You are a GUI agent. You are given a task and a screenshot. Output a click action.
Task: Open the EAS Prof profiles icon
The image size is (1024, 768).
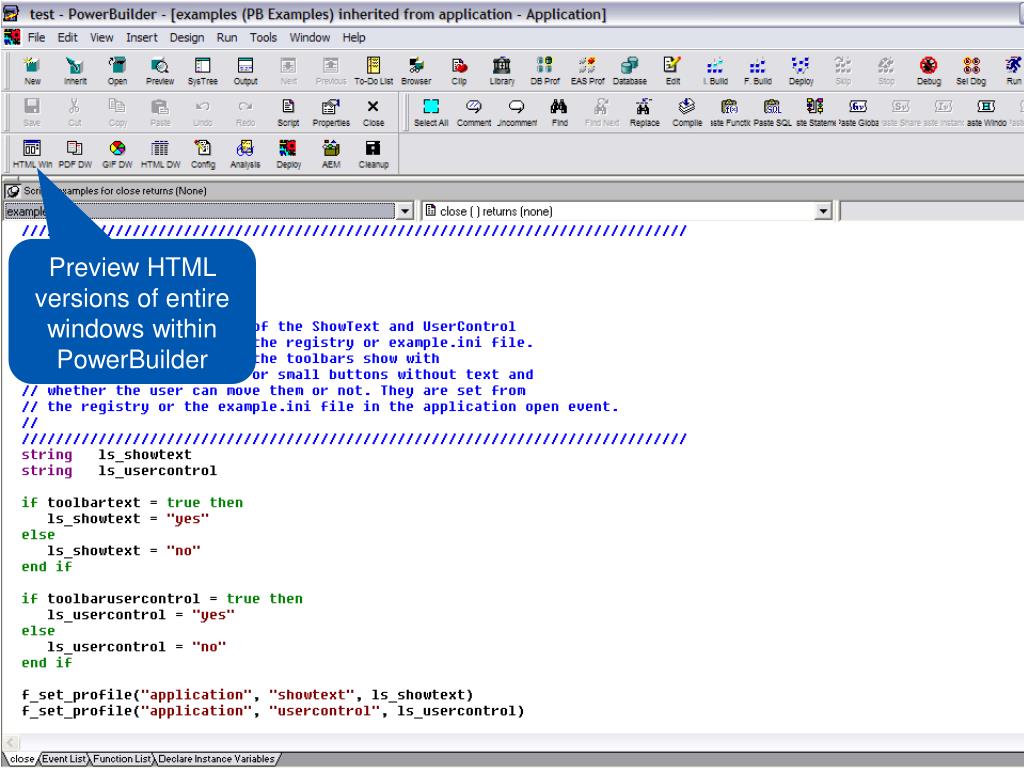(587, 71)
